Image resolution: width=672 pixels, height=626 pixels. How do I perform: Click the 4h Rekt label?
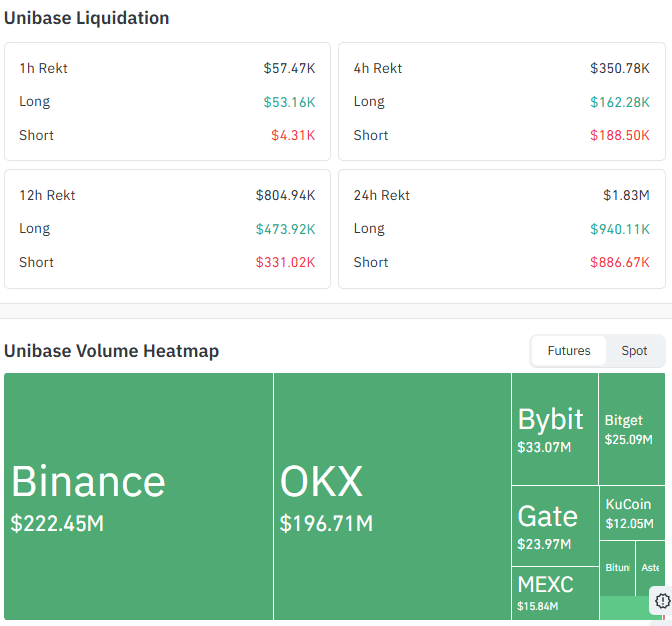[378, 68]
